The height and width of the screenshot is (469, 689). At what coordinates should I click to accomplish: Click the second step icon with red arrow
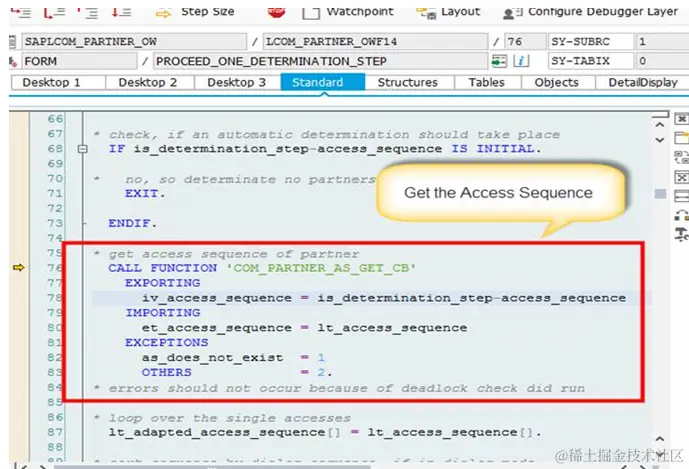tap(54, 12)
